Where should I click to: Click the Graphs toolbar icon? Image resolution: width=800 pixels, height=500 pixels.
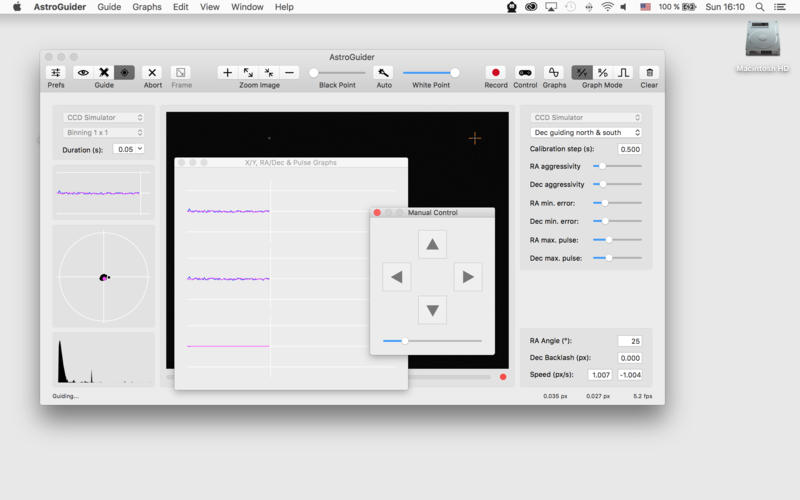pos(554,73)
